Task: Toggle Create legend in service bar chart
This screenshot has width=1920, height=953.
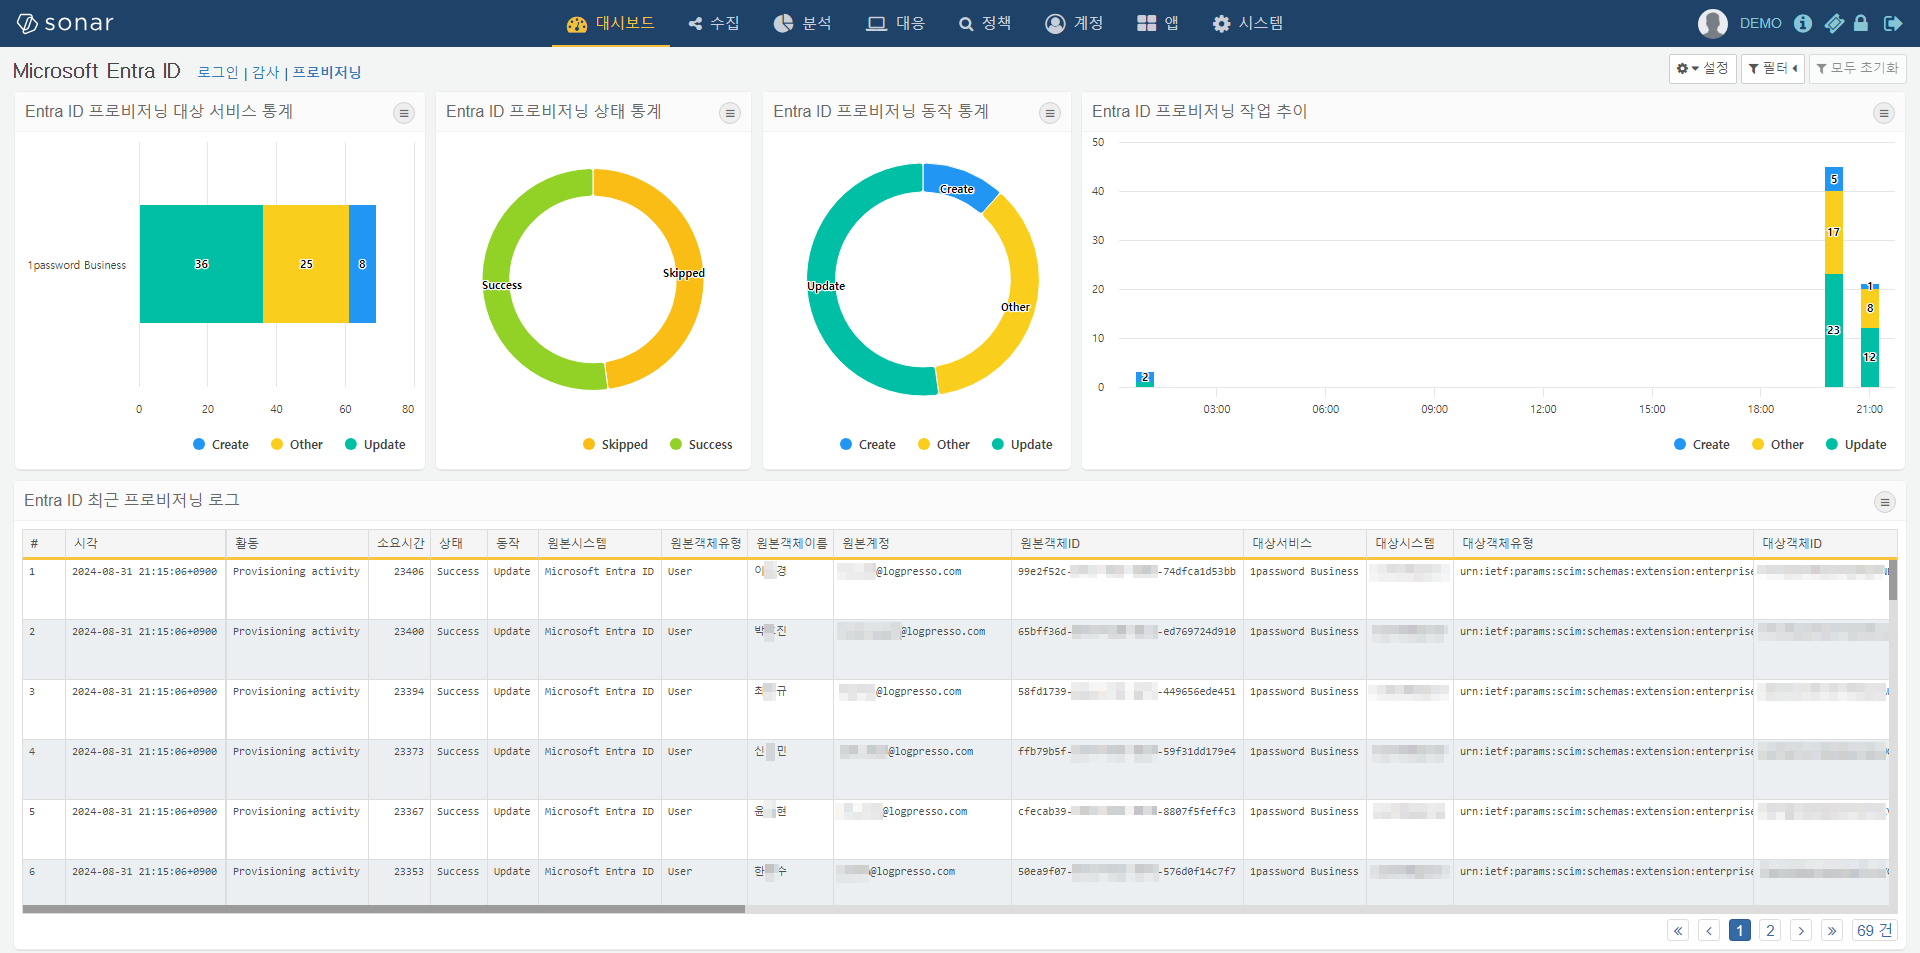Action: tap(220, 444)
